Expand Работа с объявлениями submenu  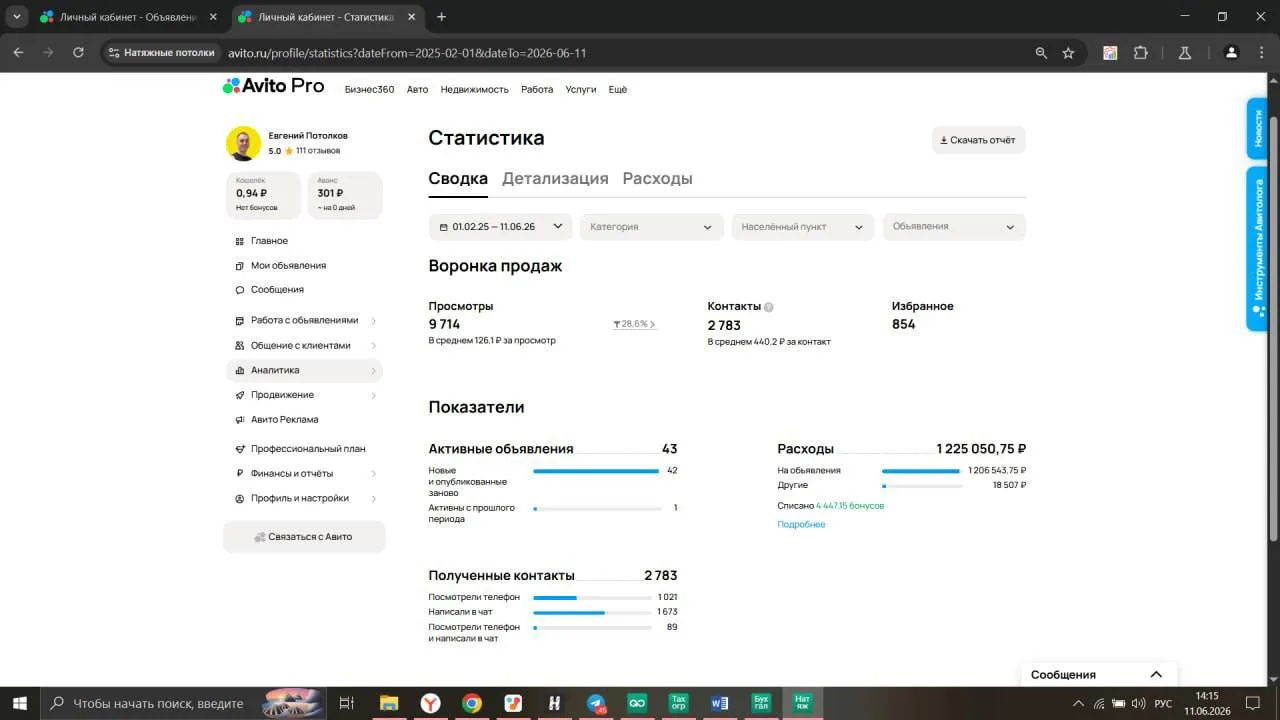pos(374,321)
